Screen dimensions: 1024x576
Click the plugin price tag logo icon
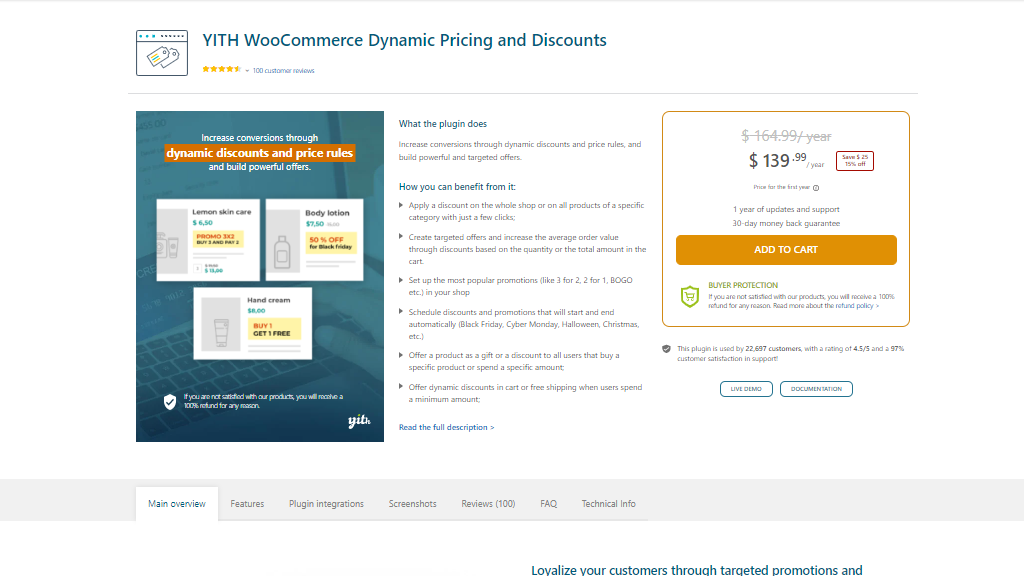click(x=162, y=53)
